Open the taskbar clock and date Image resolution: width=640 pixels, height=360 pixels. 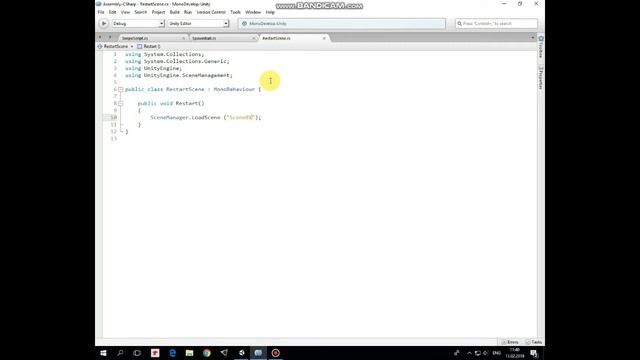tap(515, 353)
